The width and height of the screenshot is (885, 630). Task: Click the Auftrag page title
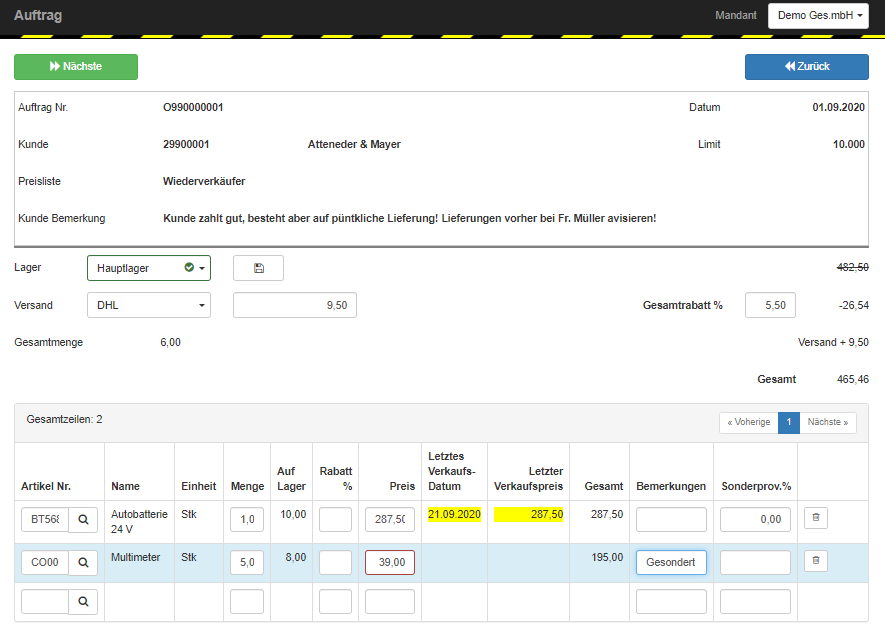point(38,15)
